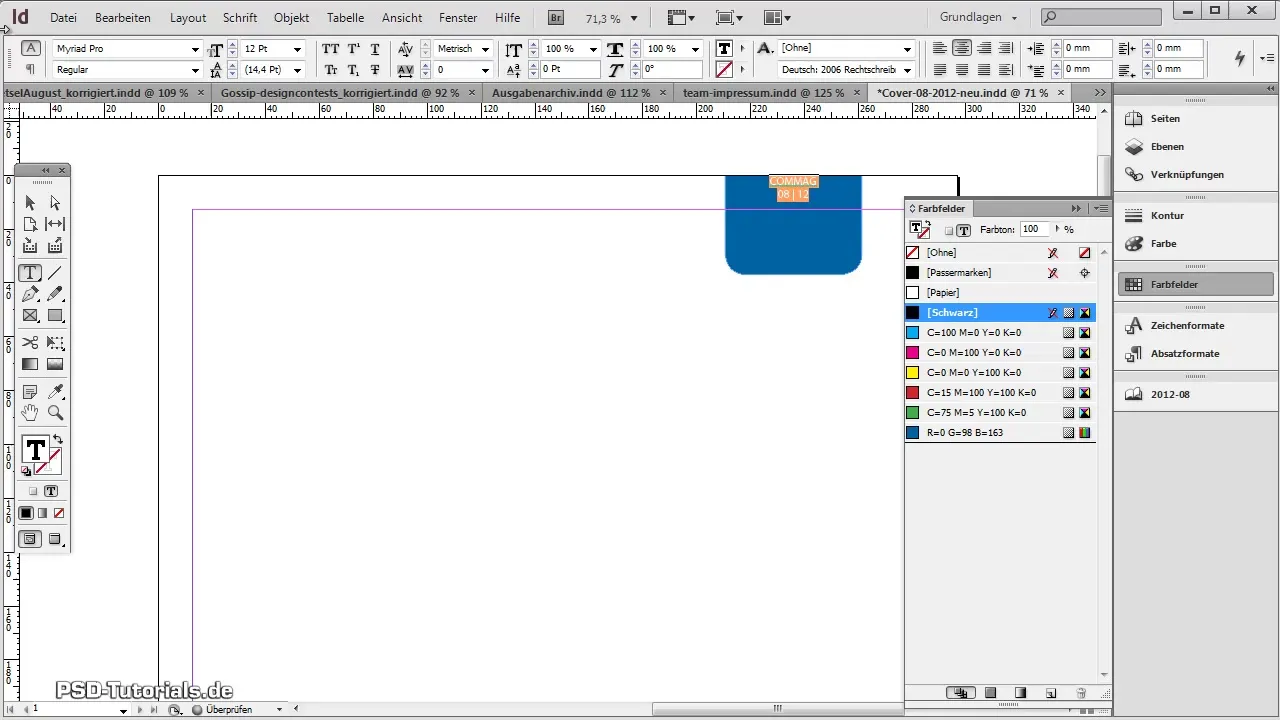
Task: Set paragraph alignment to right
Action: pos(984,49)
